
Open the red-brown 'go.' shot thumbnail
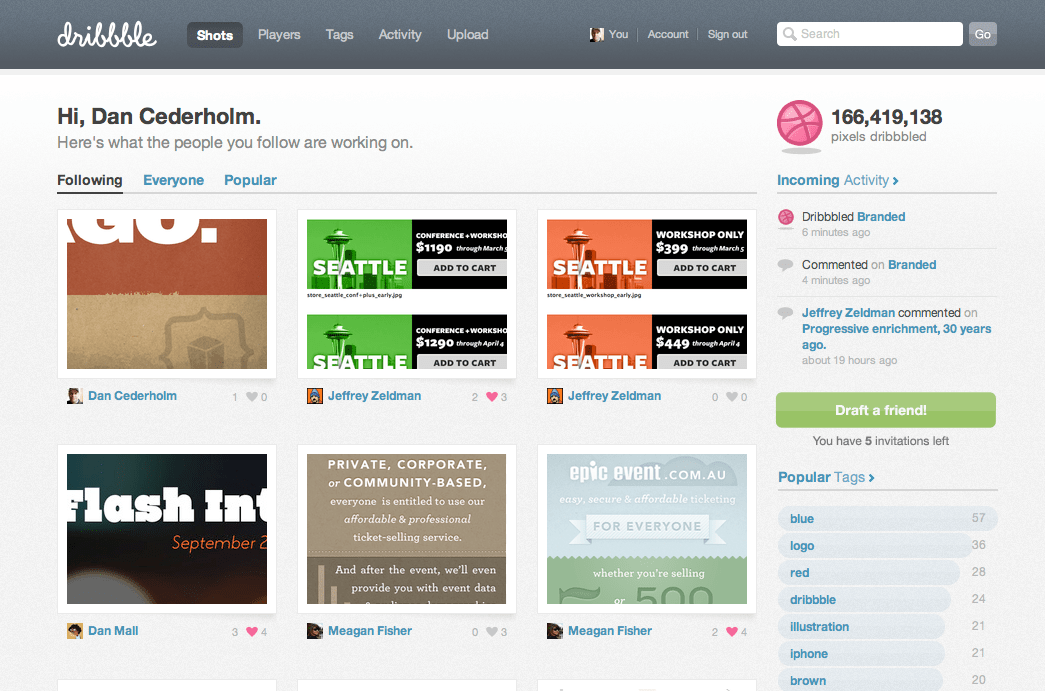167,294
